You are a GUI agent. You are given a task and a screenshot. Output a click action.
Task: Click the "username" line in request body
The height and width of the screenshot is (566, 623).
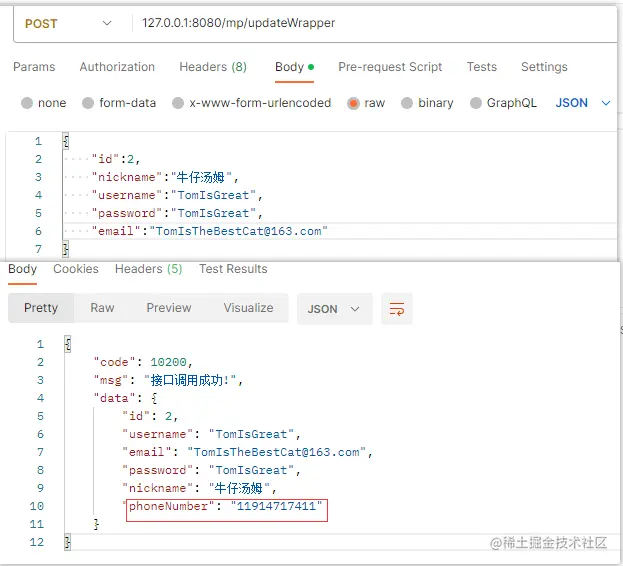pos(177,195)
